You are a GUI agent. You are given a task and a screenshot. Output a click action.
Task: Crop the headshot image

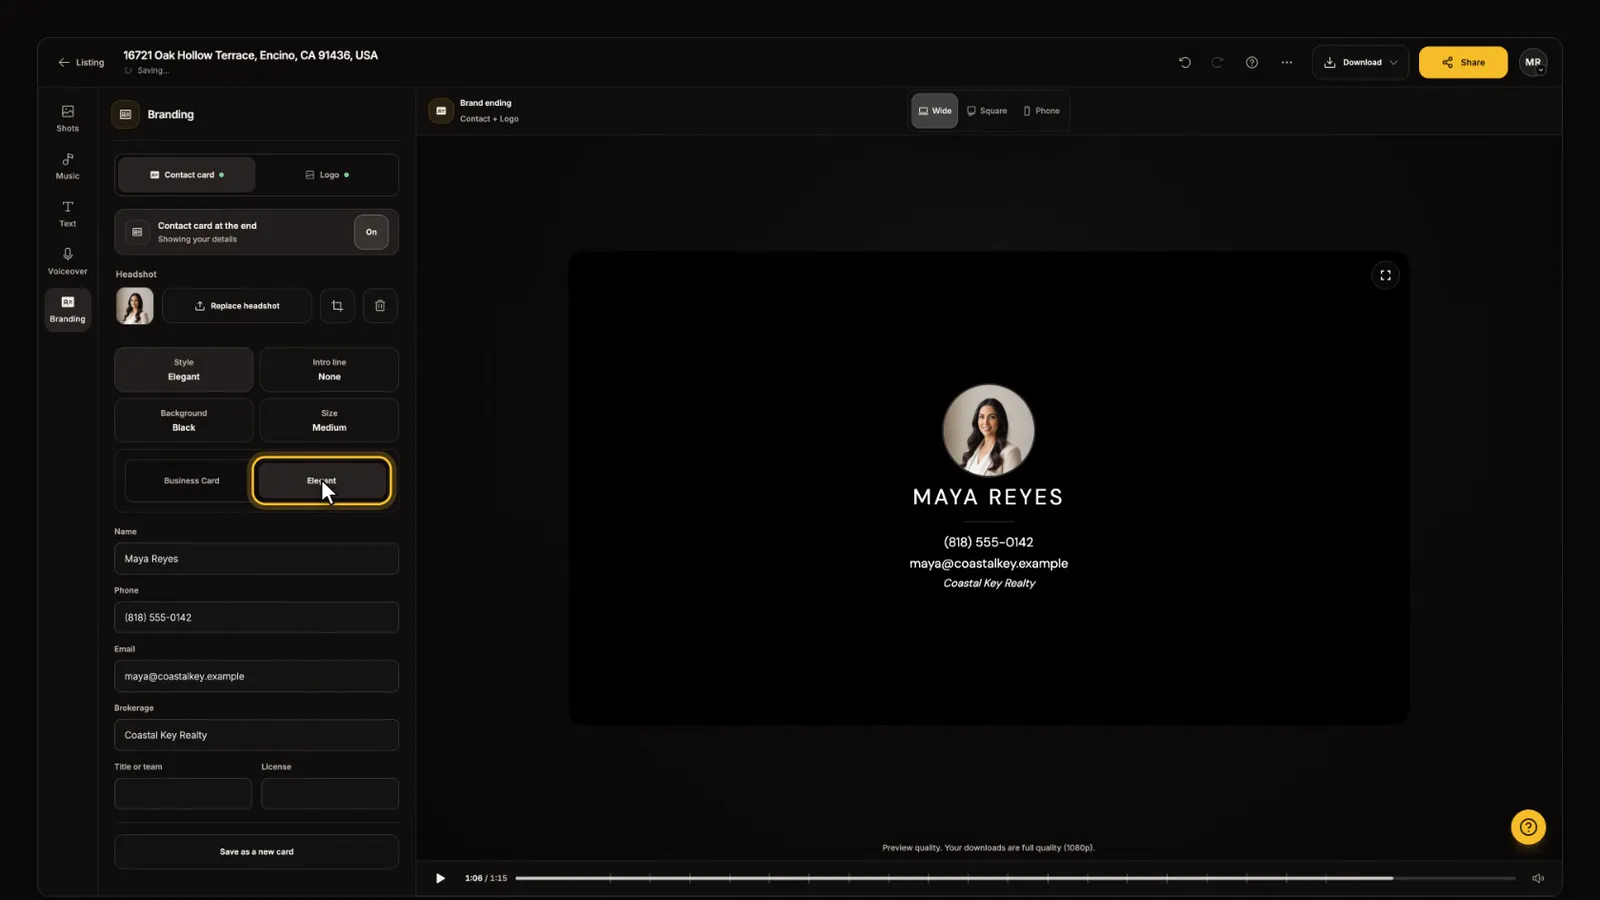click(337, 306)
